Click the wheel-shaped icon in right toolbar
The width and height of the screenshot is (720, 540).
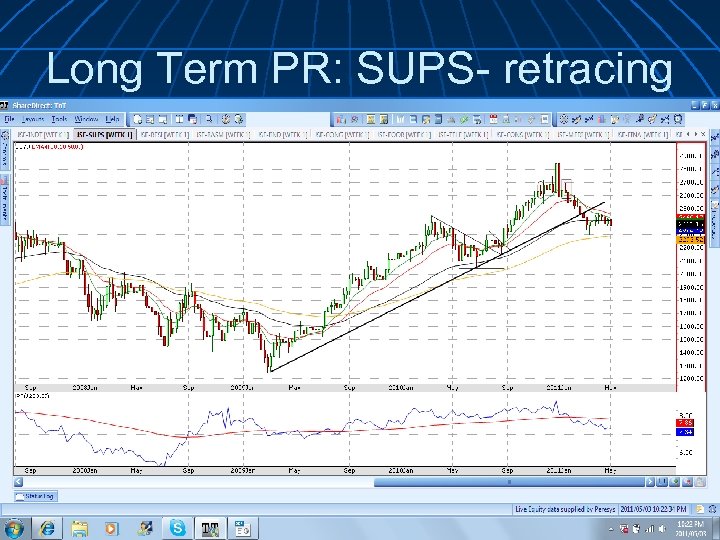point(564,119)
